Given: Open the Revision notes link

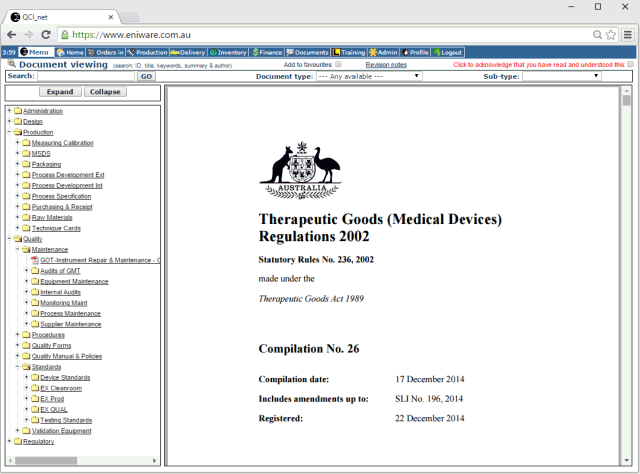Looking at the screenshot, I should coord(386,65).
